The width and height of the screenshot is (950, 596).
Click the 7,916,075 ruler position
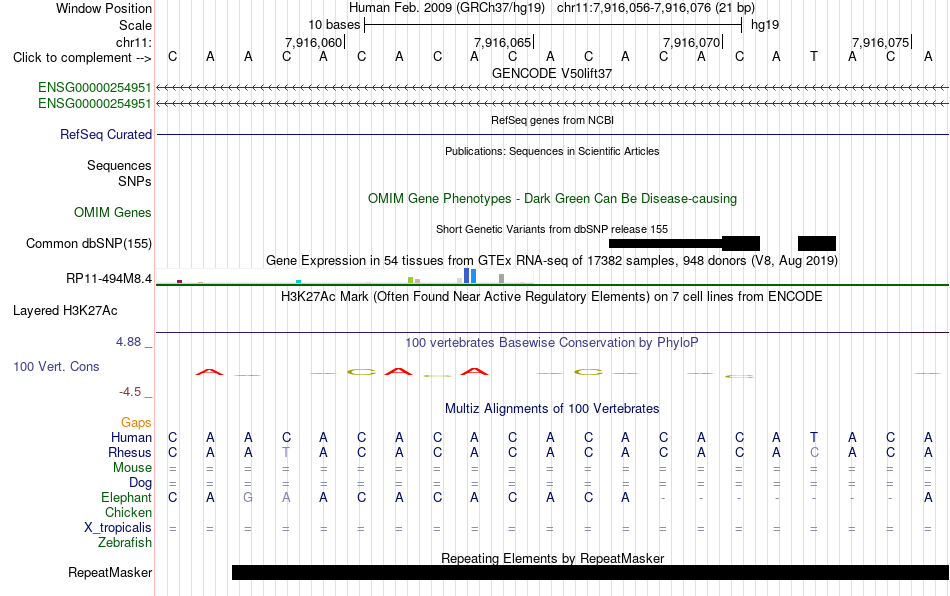880,42
